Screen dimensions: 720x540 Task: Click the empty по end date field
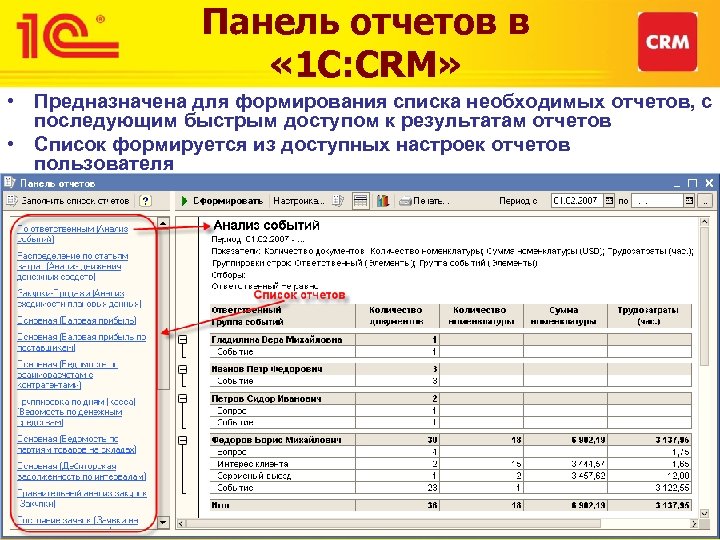657,201
